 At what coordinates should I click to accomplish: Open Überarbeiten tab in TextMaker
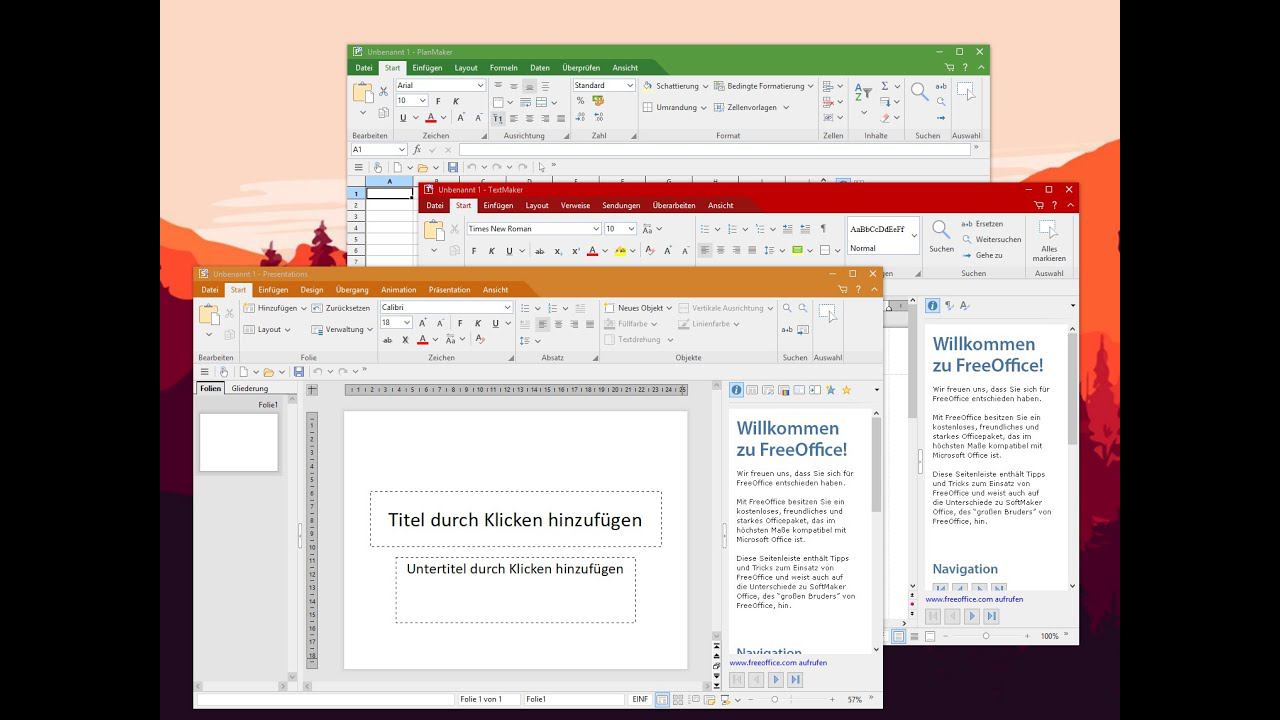[x=674, y=205]
